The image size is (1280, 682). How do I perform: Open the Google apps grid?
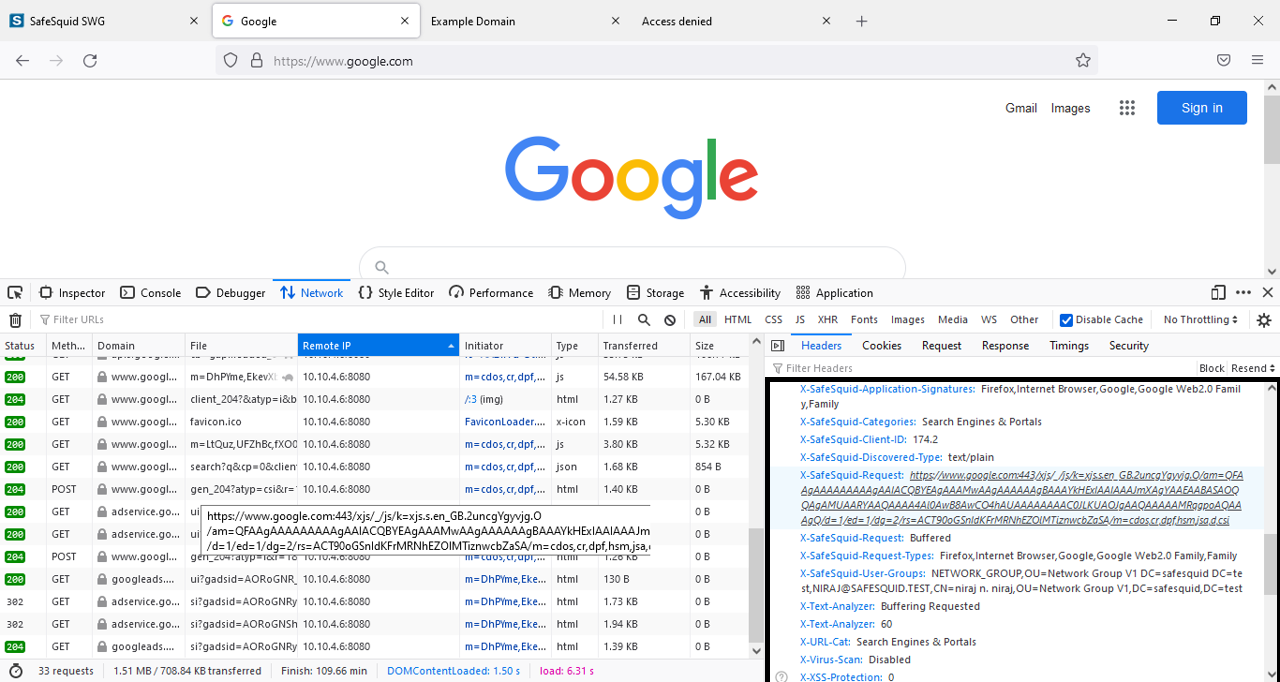(1127, 108)
